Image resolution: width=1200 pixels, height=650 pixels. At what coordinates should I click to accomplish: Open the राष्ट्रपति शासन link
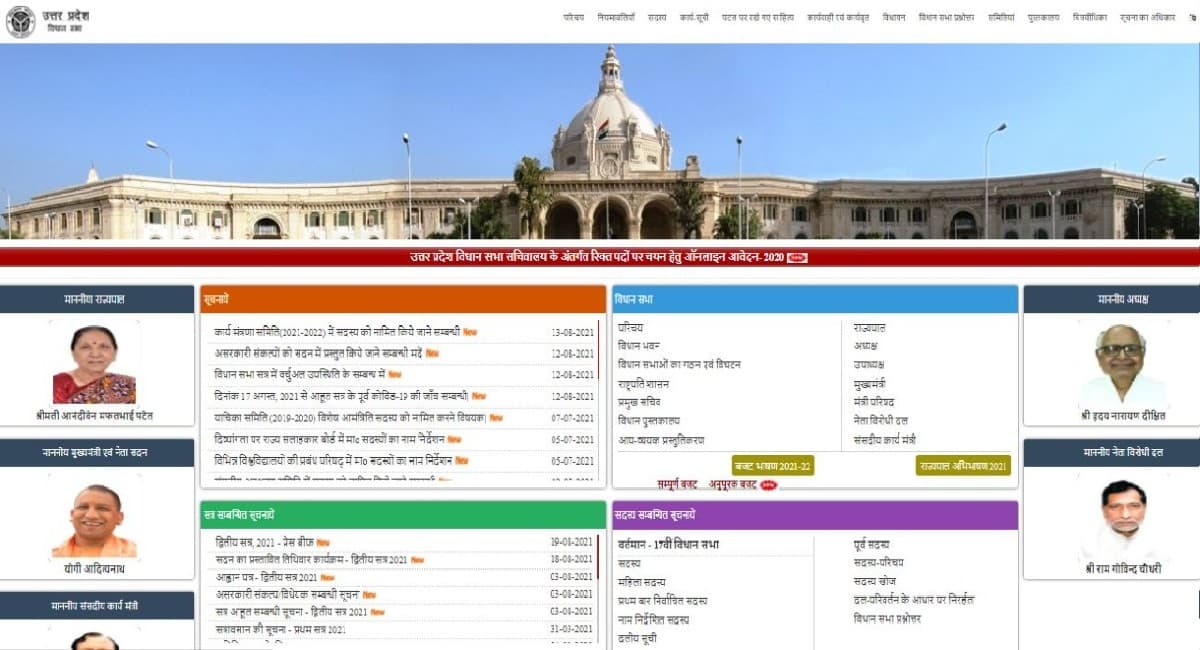pos(643,383)
